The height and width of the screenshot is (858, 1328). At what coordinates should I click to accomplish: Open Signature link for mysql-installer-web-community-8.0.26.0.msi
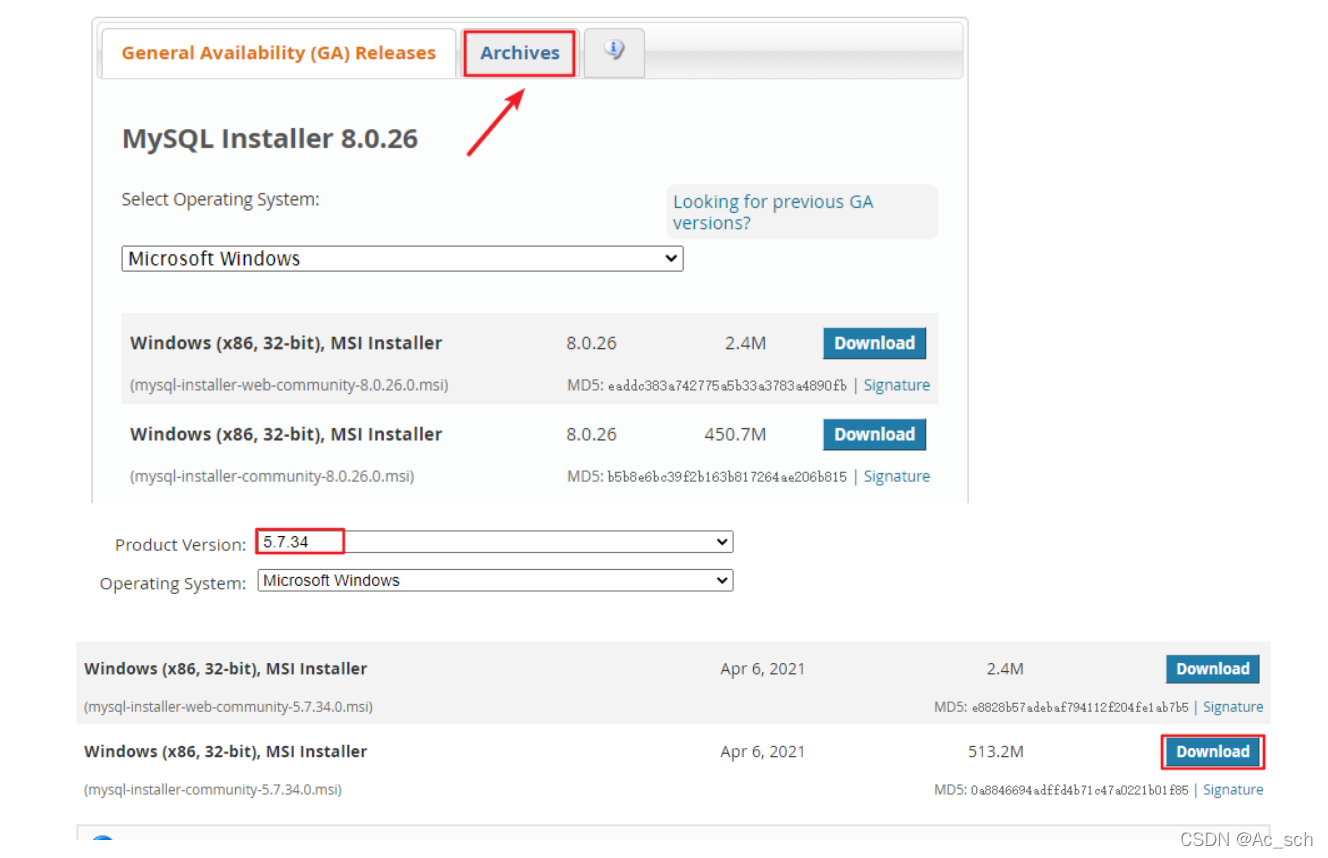click(x=897, y=385)
